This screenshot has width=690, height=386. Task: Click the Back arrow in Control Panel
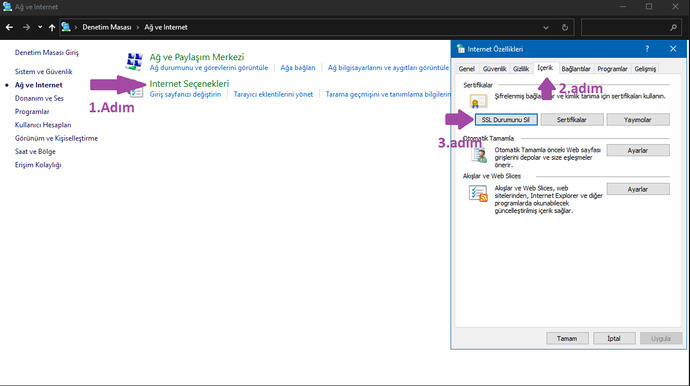[9, 27]
